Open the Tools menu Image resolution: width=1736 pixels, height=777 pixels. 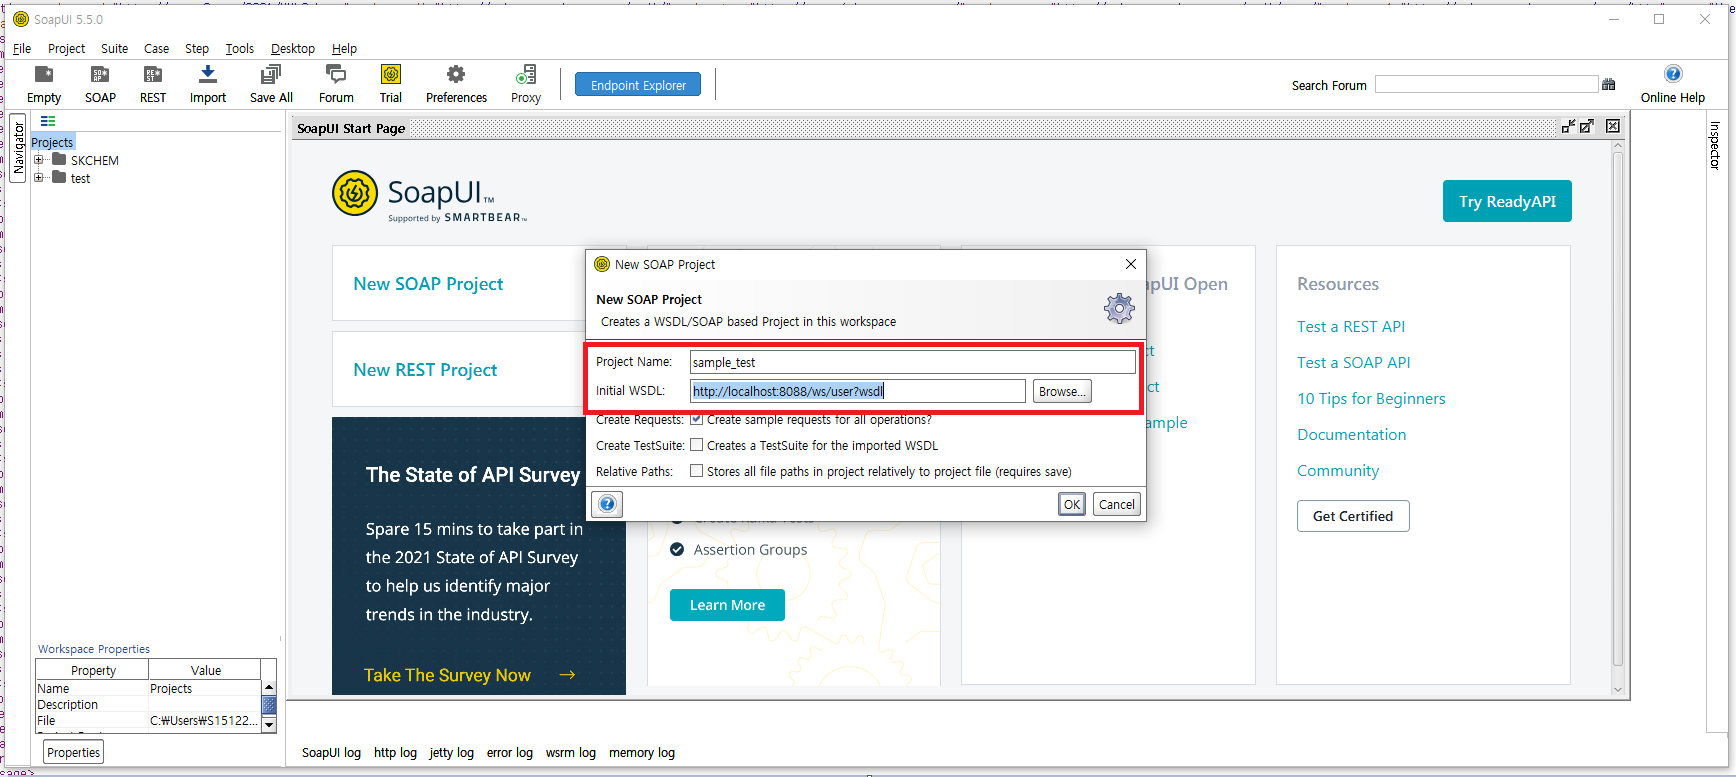coord(239,48)
